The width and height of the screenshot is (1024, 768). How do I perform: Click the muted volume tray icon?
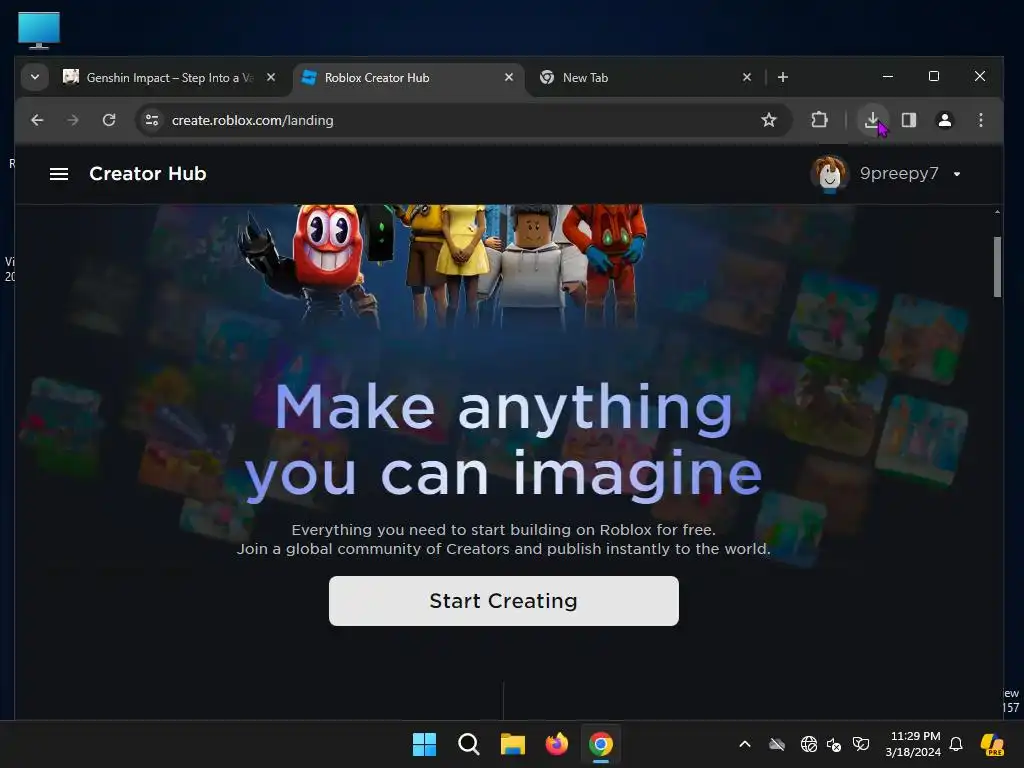point(834,744)
